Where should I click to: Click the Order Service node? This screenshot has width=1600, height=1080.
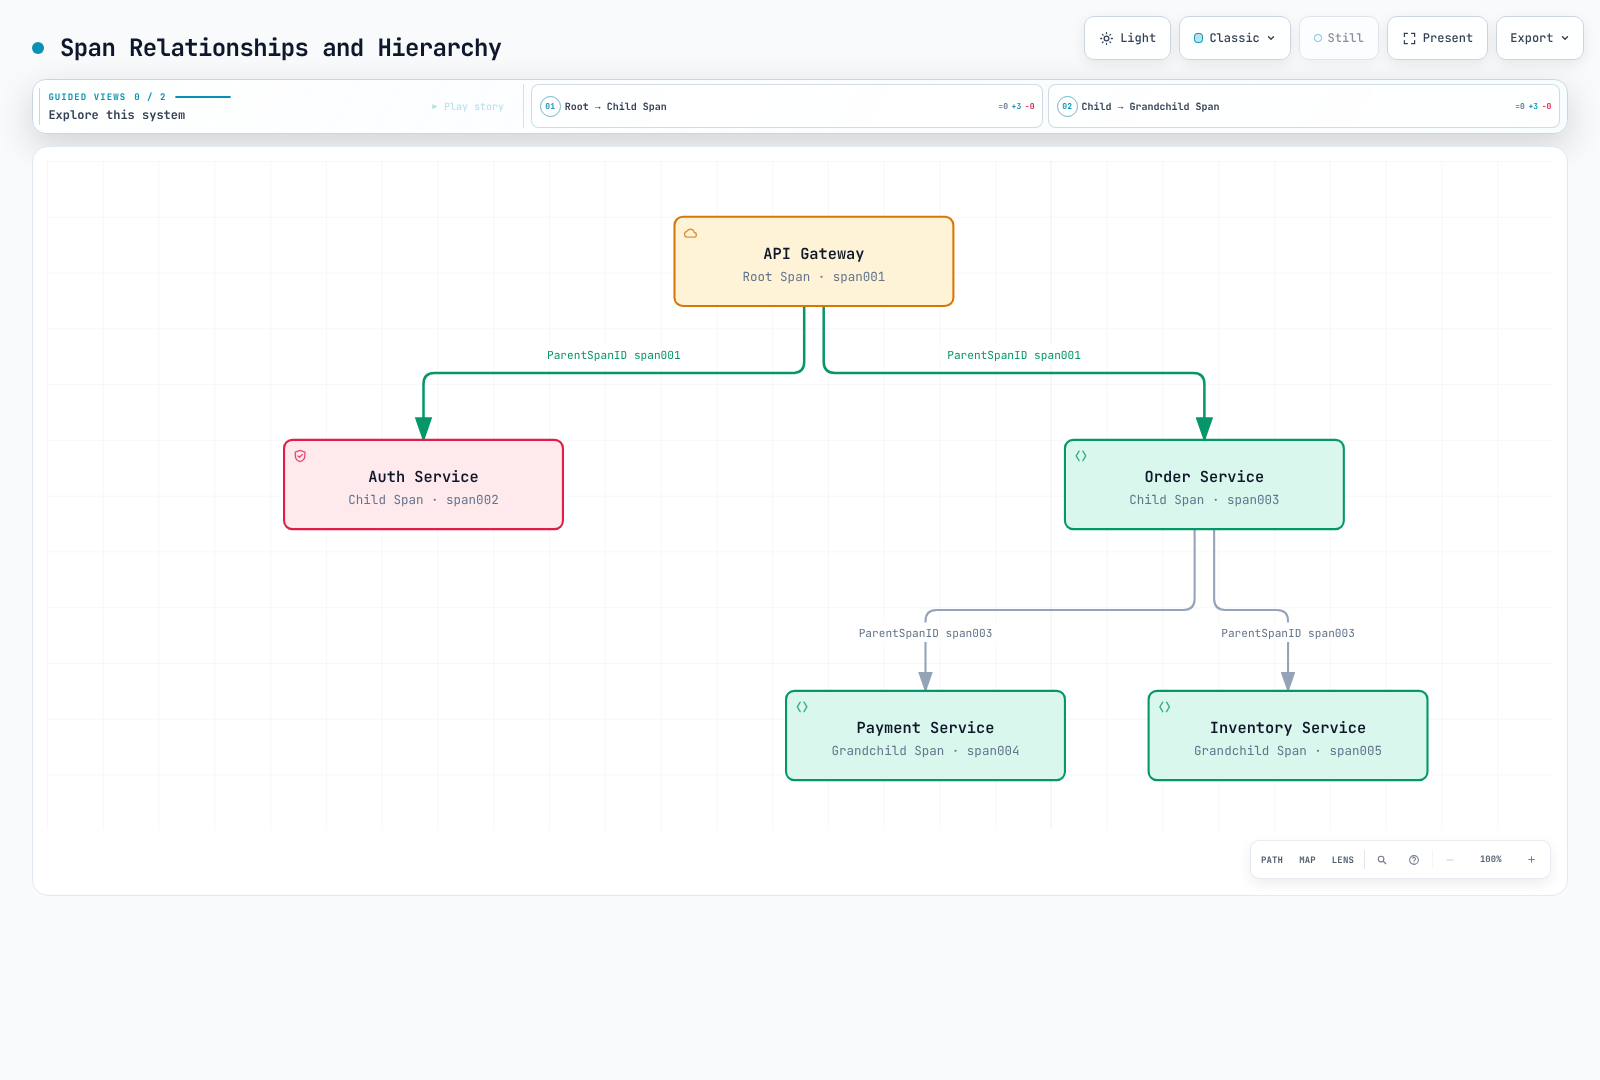pyautogui.click(x=1204, y=485)
